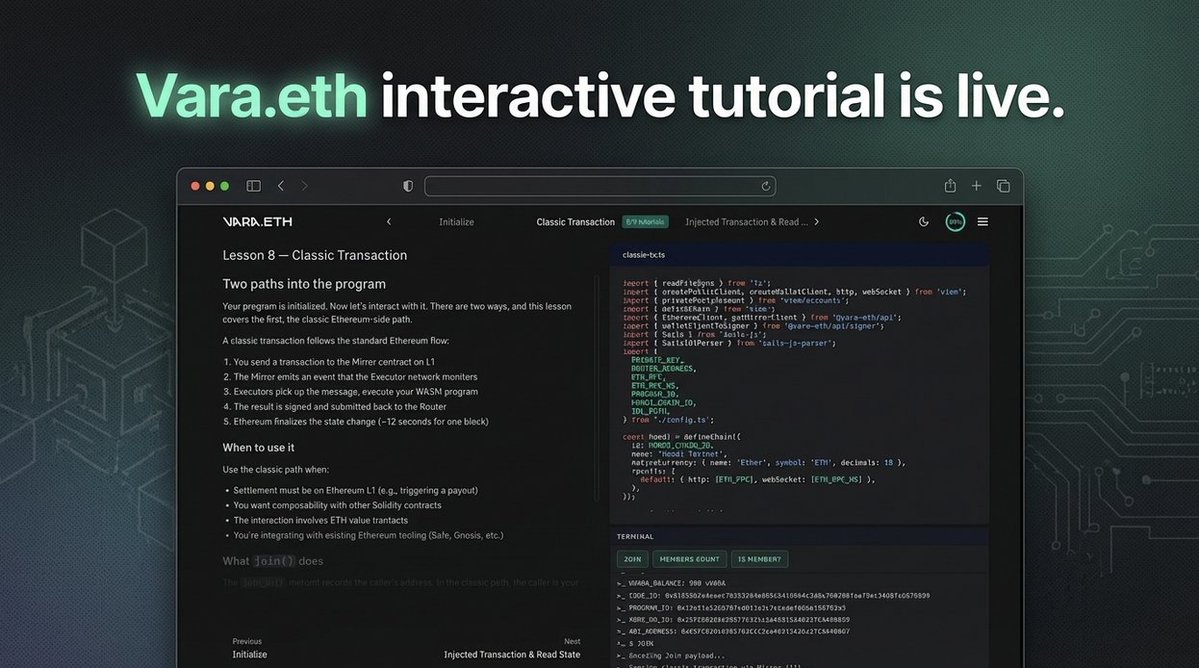
Task: Go forward with browser forward arrow
Action: point(304,186)
